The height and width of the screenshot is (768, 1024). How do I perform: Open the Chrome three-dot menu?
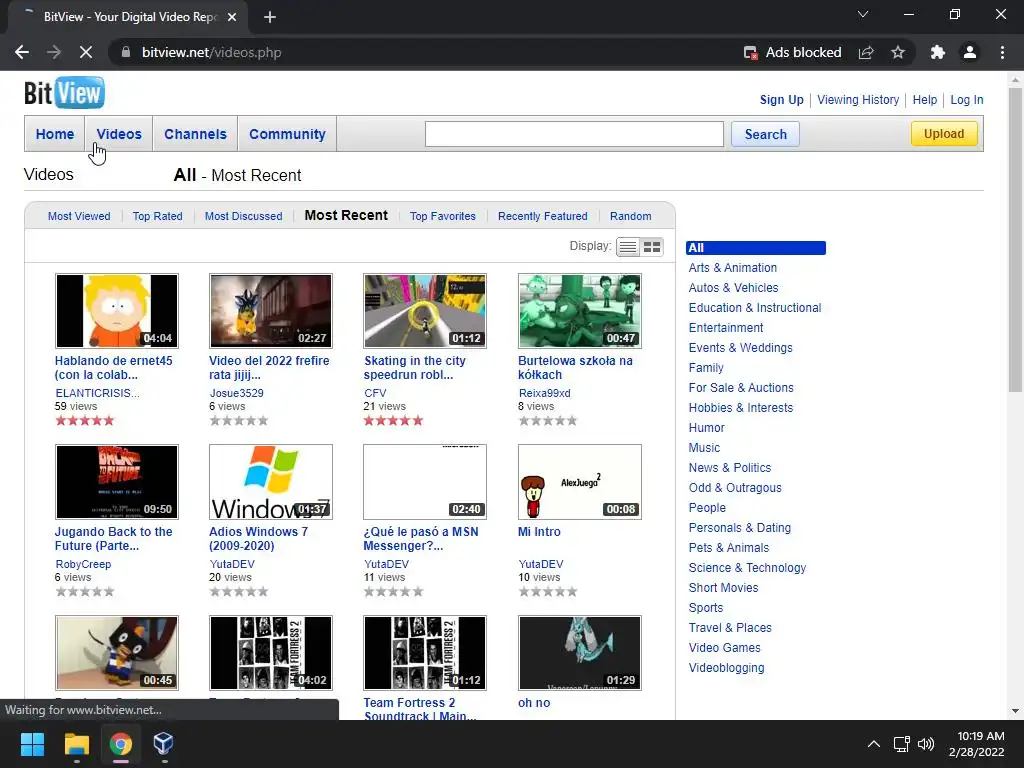(1002, 52)
